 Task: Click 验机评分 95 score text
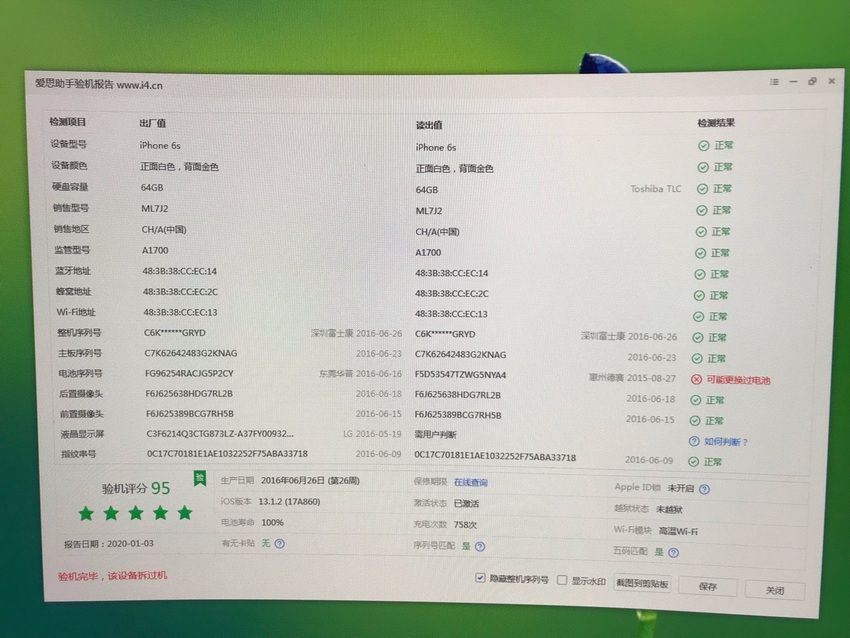coord(136,488)
